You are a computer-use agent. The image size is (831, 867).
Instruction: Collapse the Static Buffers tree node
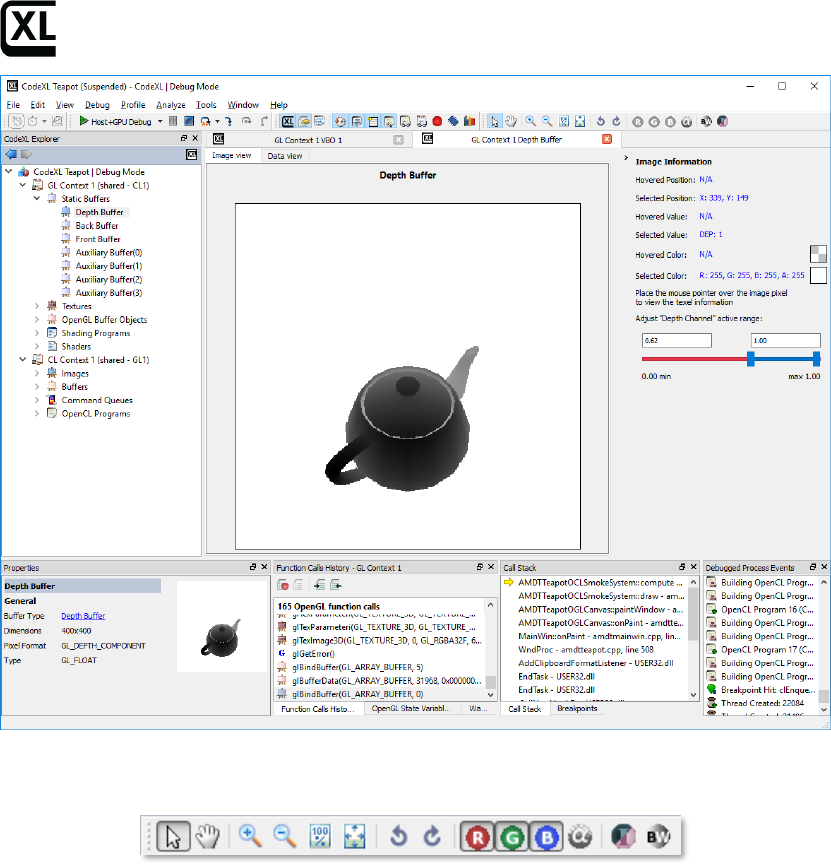(37, 199)
